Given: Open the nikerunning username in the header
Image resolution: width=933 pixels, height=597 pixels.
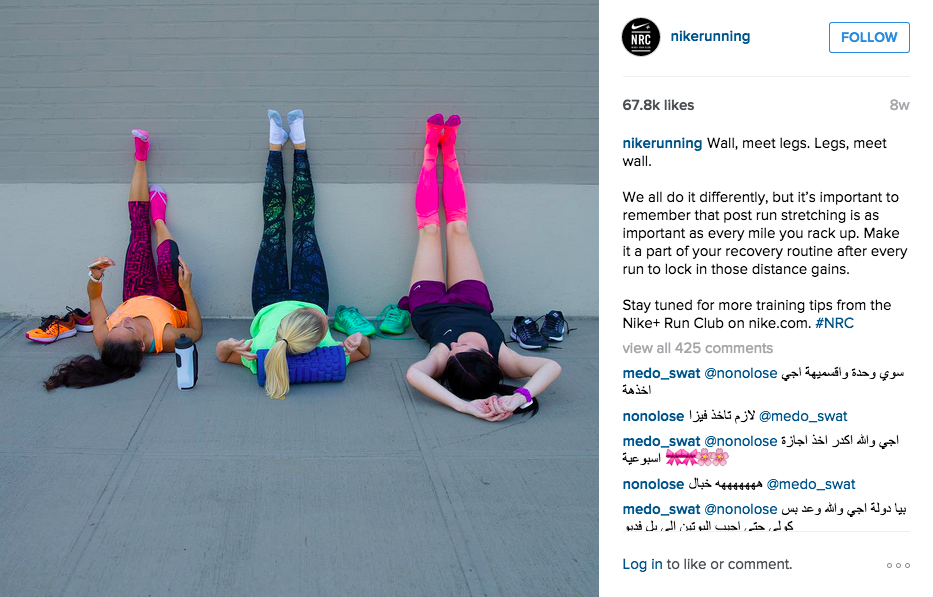Looking at the screenshot, I should 710,36.
